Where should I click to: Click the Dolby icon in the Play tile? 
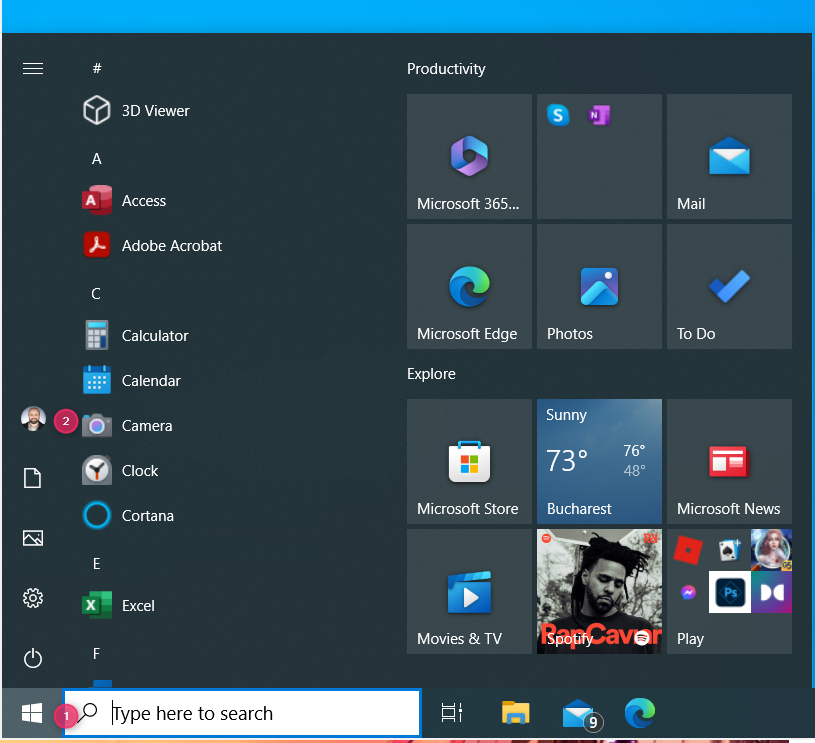click(771, 592)
